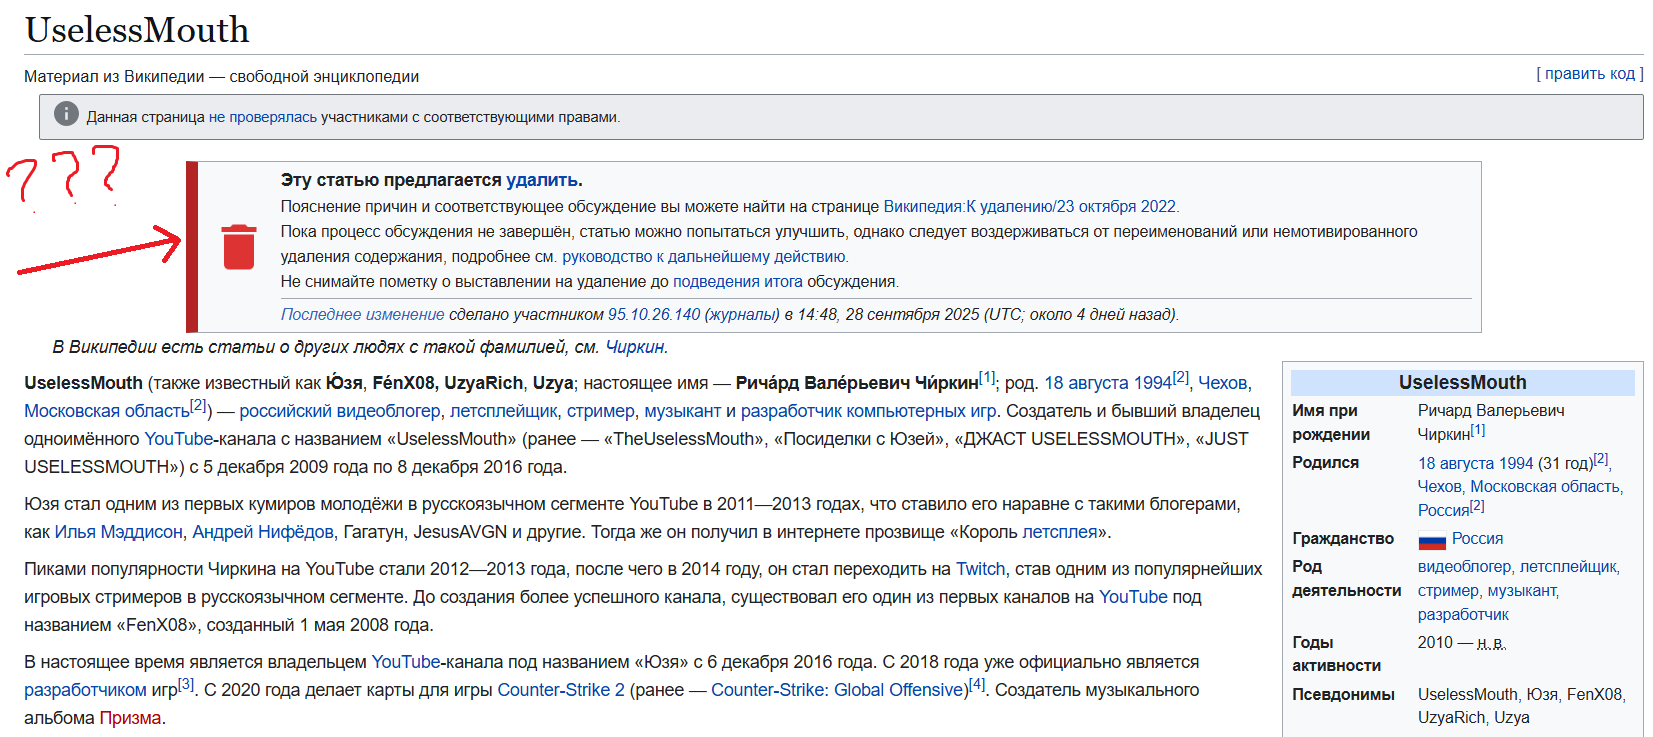The image size is (1653, 737).
Task: Click the infobox title "UselessMouth"
Action: click(x=1462, y=382)
